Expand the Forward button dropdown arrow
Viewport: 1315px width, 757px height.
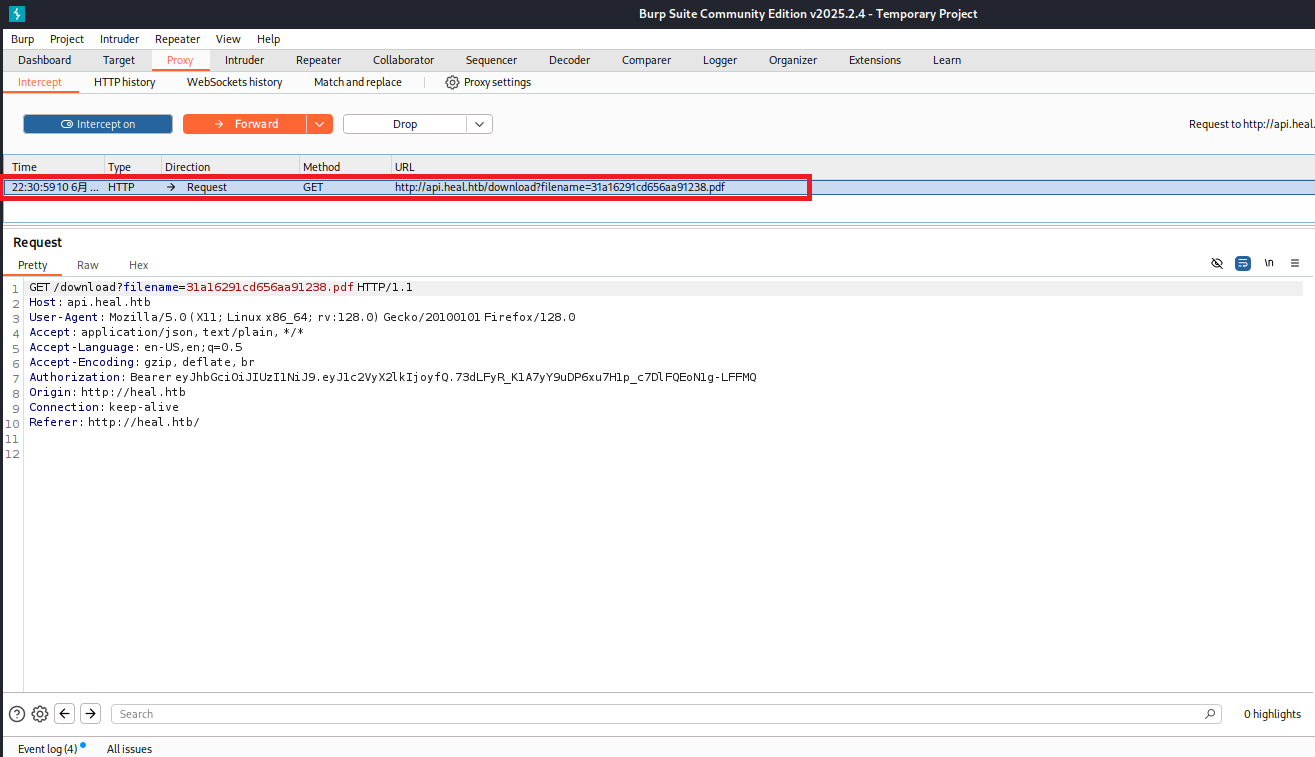pyautogui.click(x=319, y=124)
